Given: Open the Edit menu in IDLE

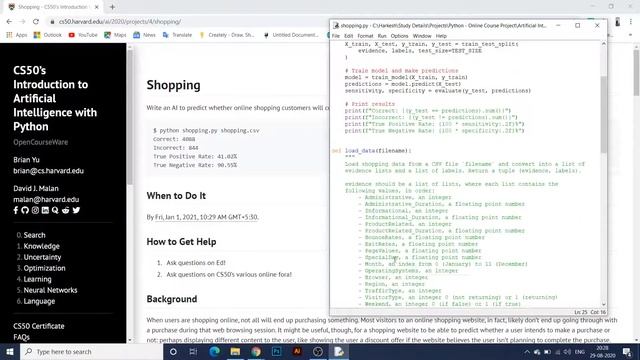Looking at the screenshot, I should [x=348, y=36].
